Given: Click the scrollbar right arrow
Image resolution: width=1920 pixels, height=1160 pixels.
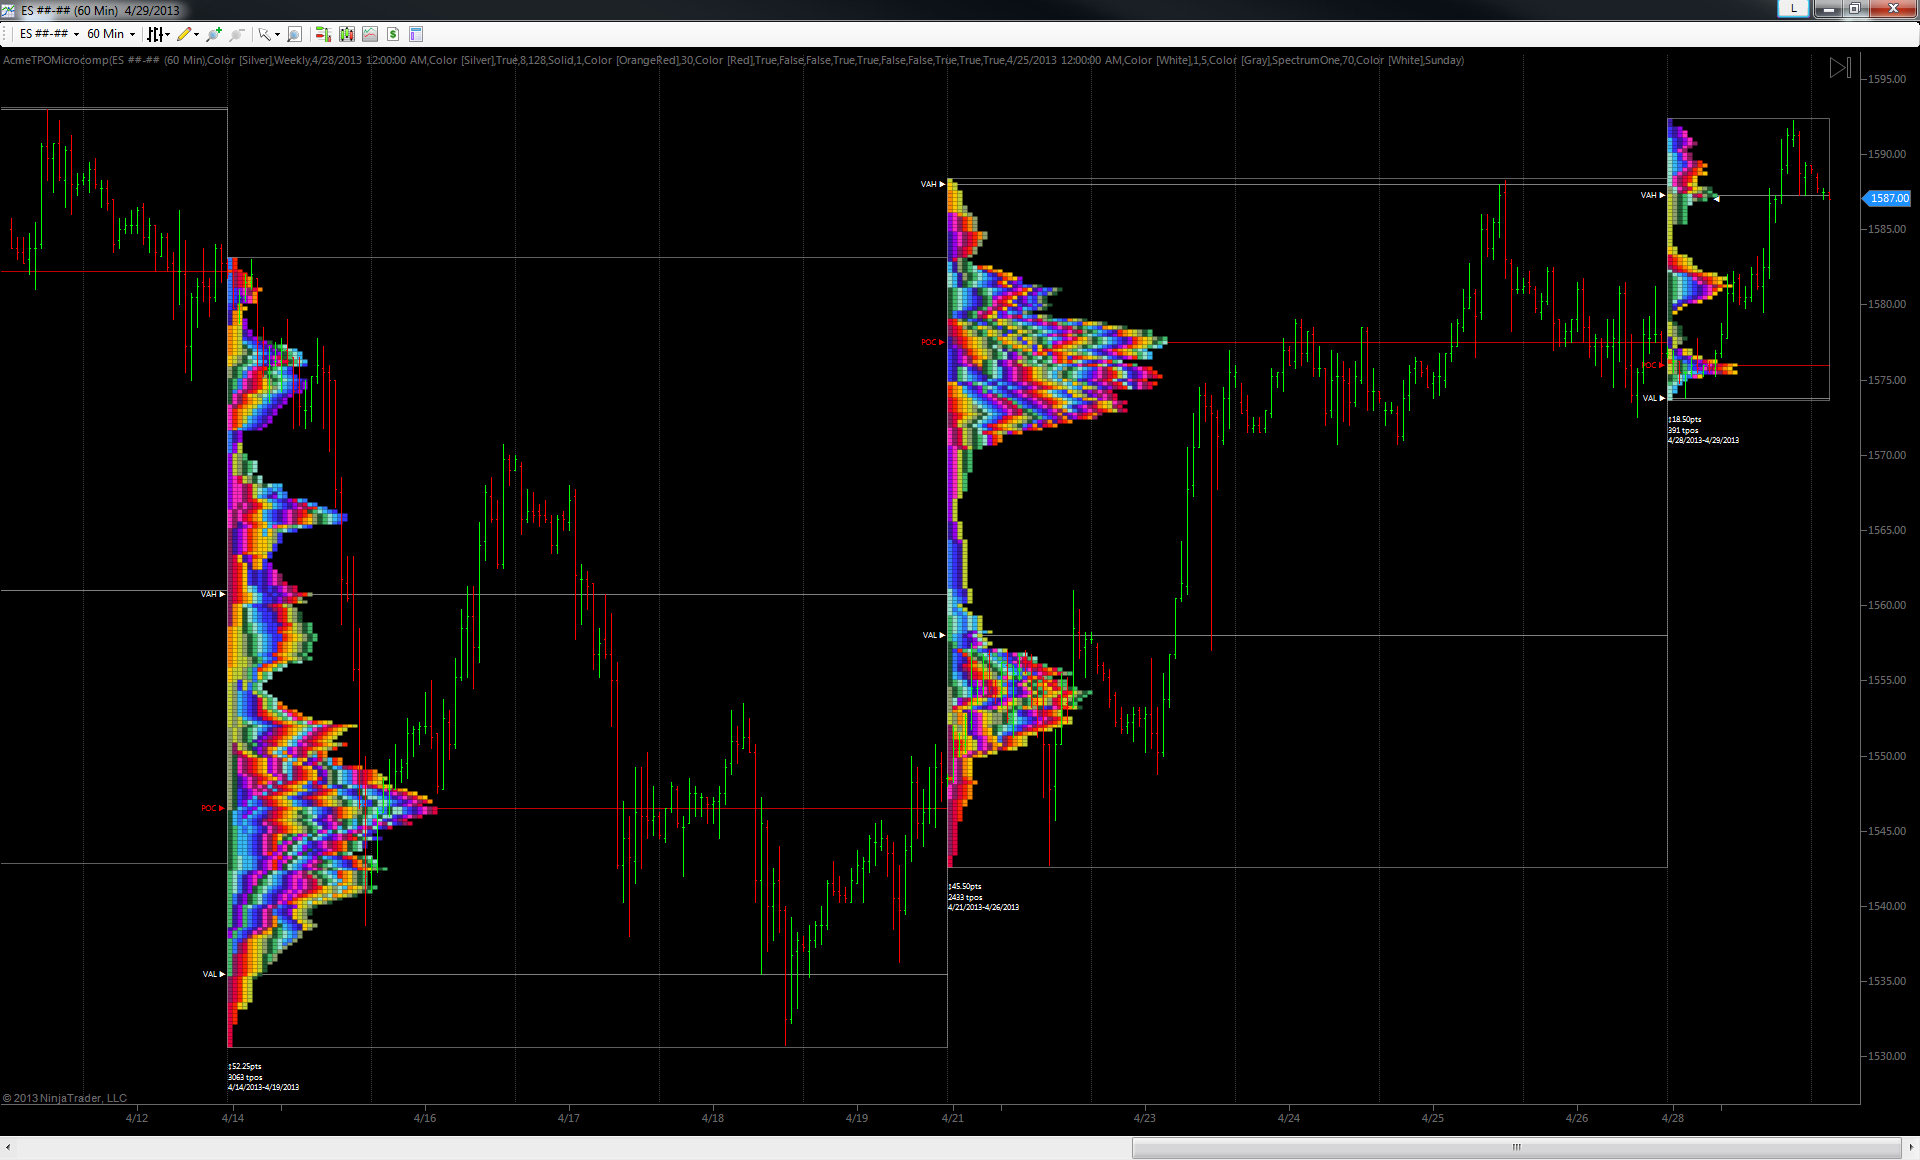Looking at the screenshot, I should click(1911, 1147).
